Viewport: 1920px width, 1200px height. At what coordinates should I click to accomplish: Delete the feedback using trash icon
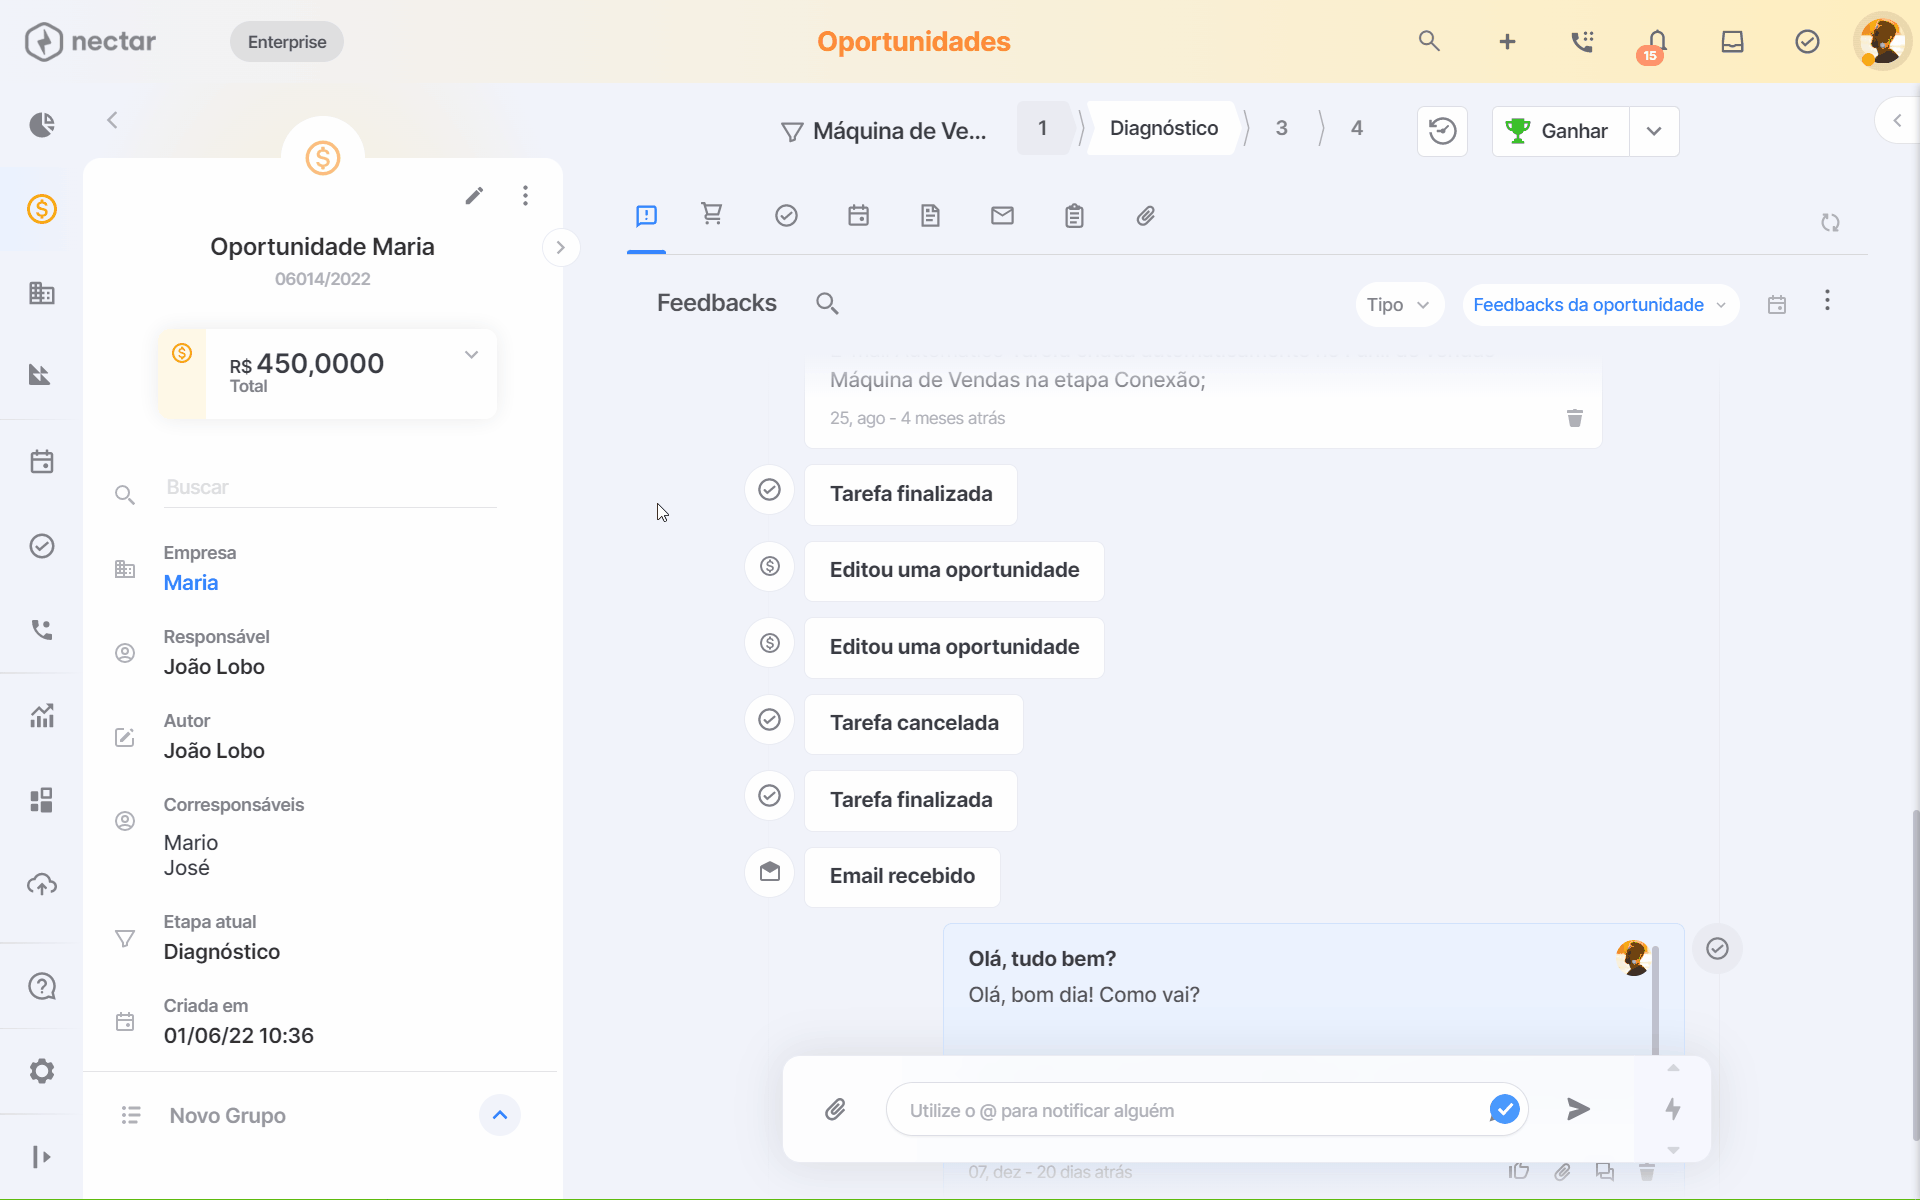[1575, 418]
